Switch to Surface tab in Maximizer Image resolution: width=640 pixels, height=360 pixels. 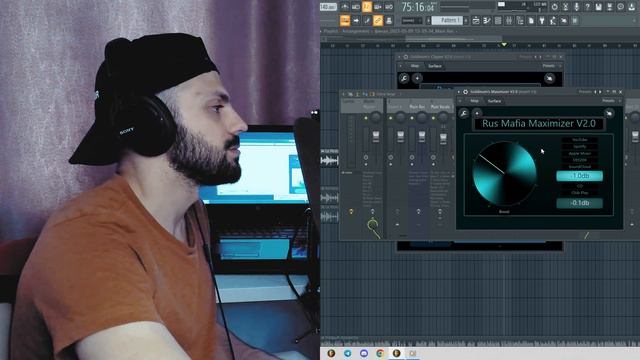(x=494, y=101)
